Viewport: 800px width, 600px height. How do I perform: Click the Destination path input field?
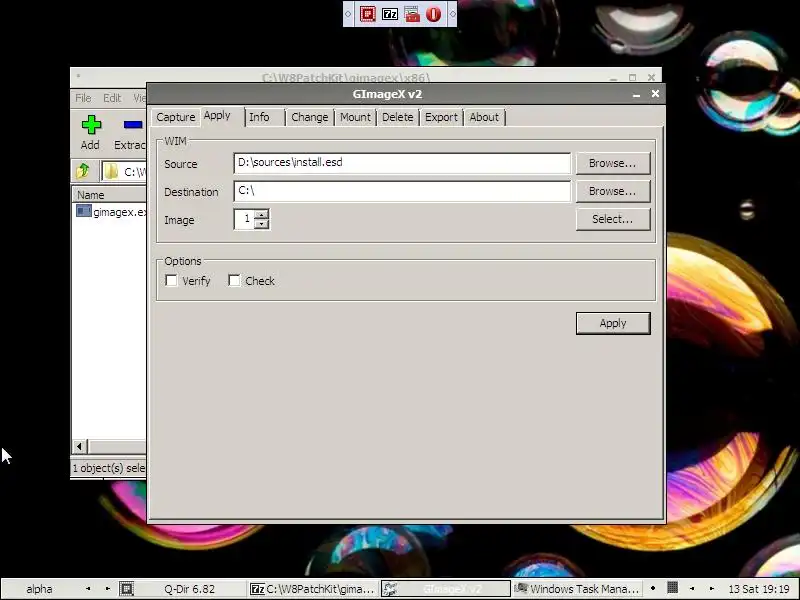click(x=402, y=191)
